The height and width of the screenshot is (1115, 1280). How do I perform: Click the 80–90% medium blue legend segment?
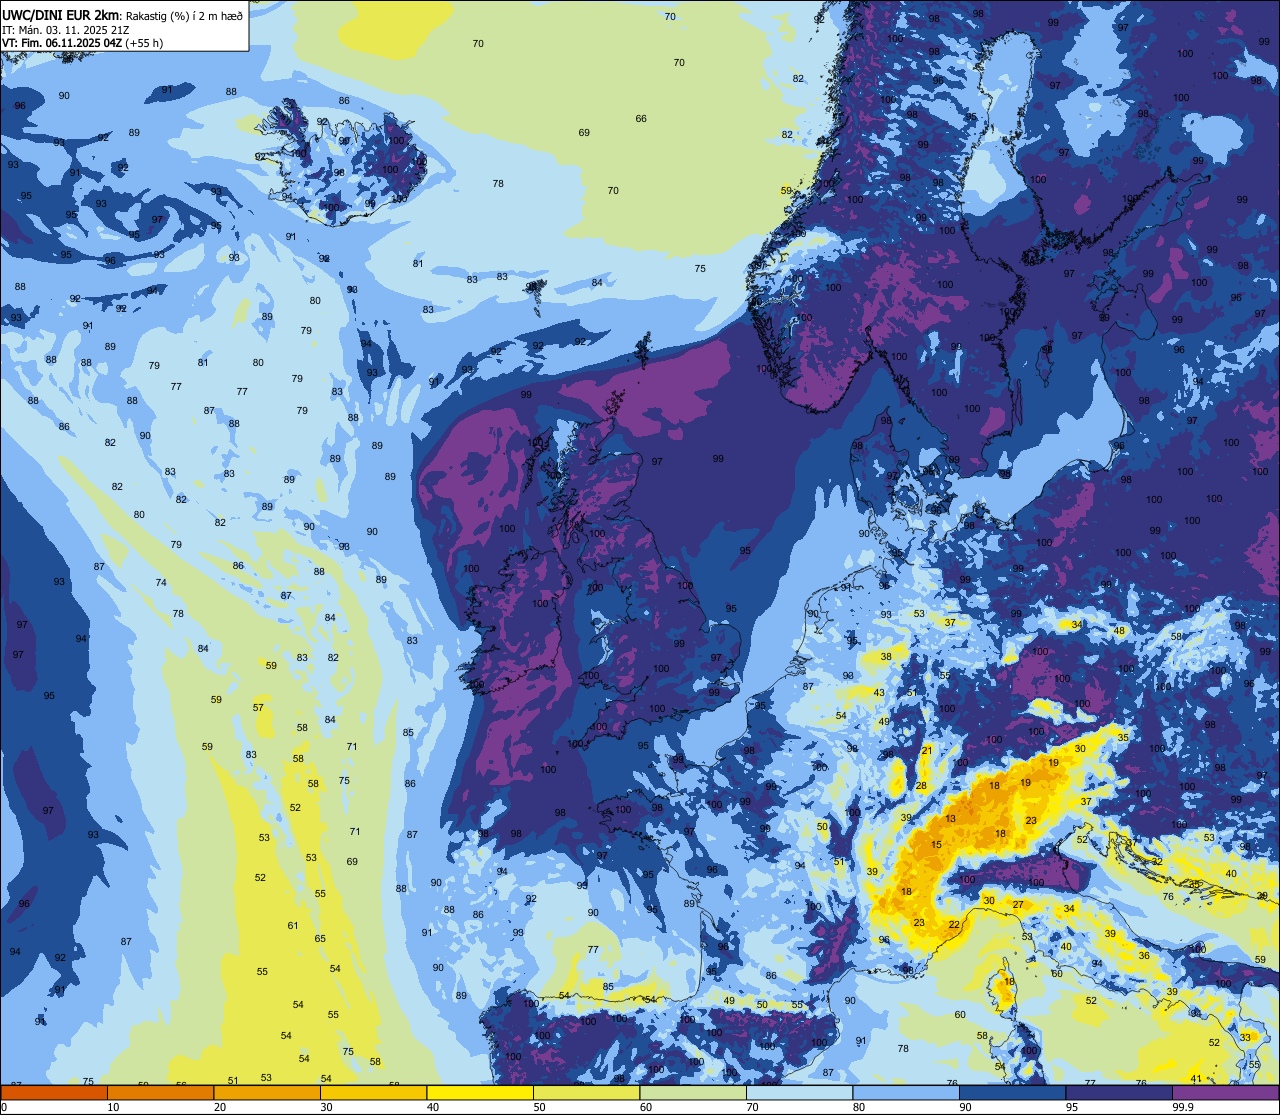click(906, 1092)
